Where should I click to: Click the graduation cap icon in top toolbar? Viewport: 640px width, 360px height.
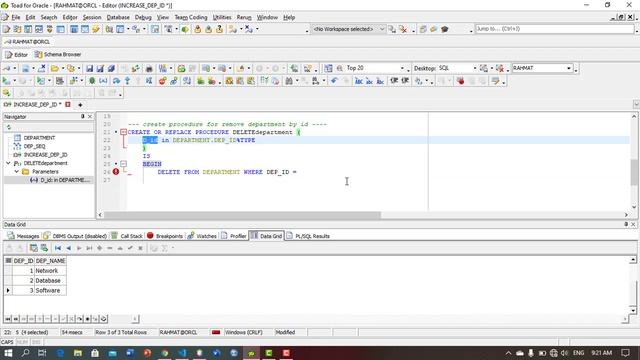444,29
